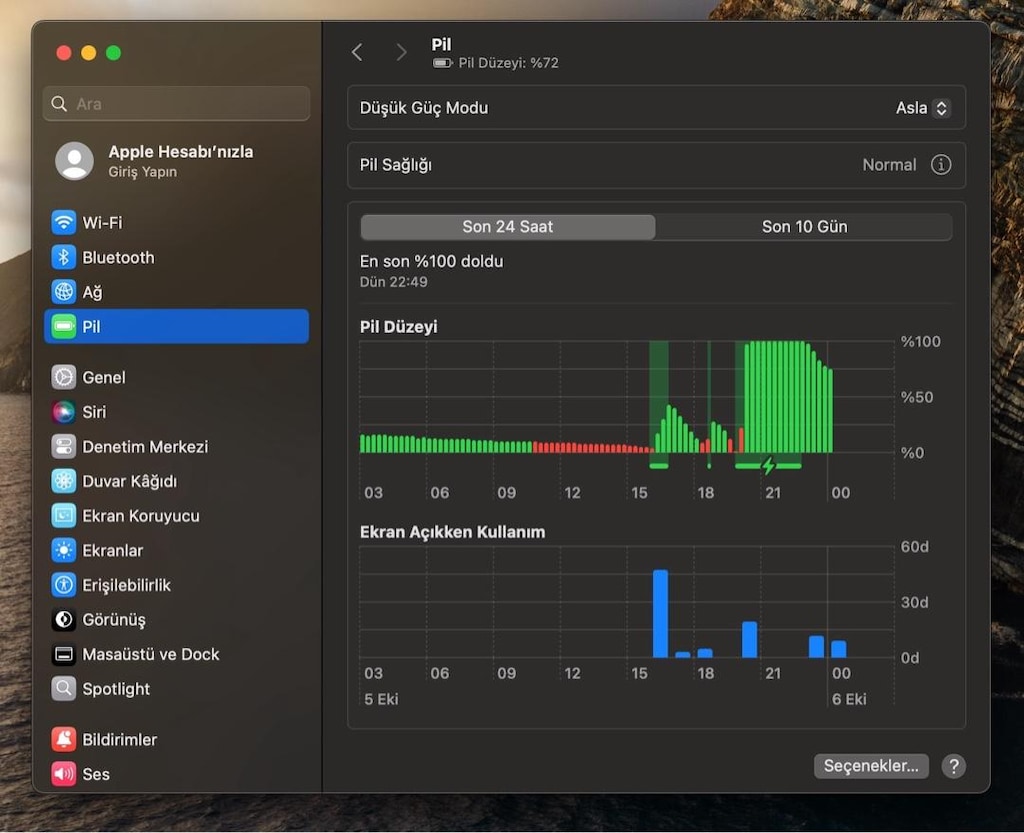Viewport: 1024px width, 833px height.
Task: Go back with the left chevron
Action: (x=357, y=52)
